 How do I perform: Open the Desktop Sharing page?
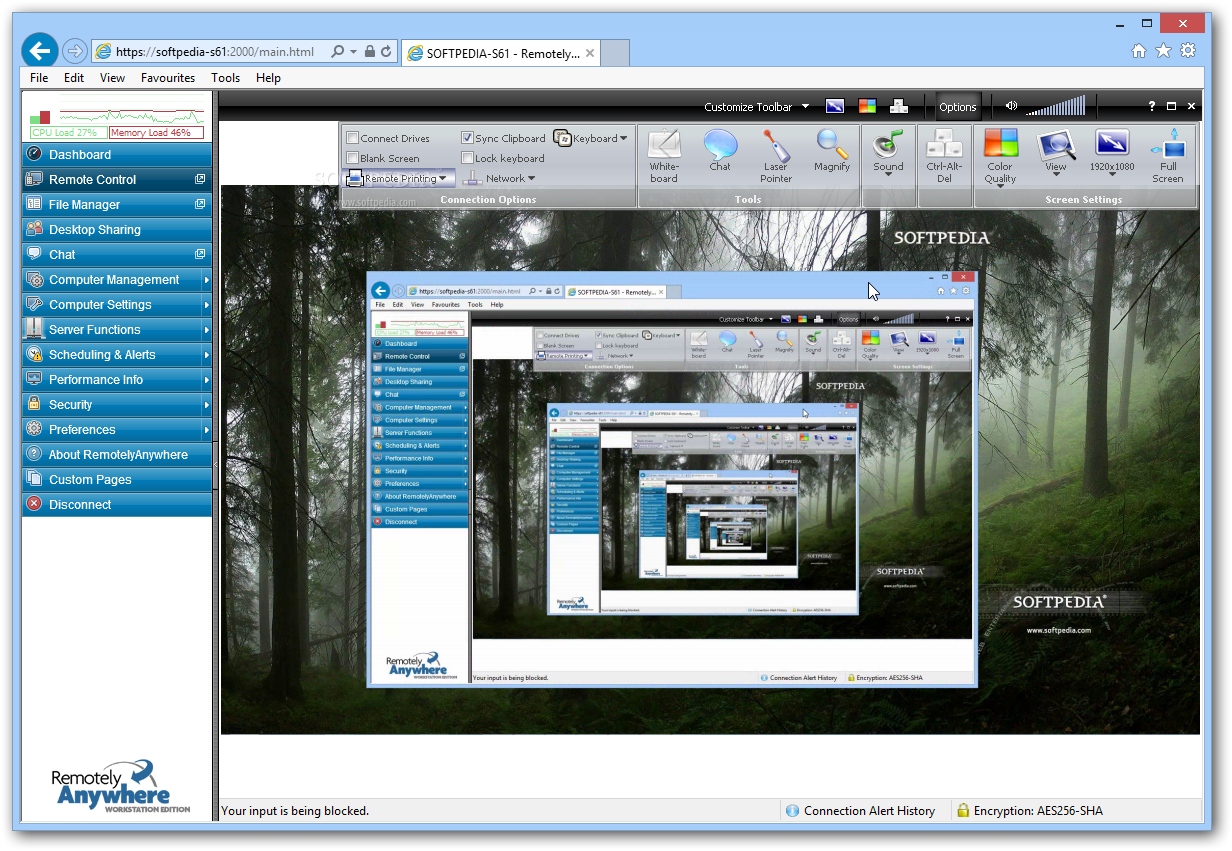coord(117,230)
